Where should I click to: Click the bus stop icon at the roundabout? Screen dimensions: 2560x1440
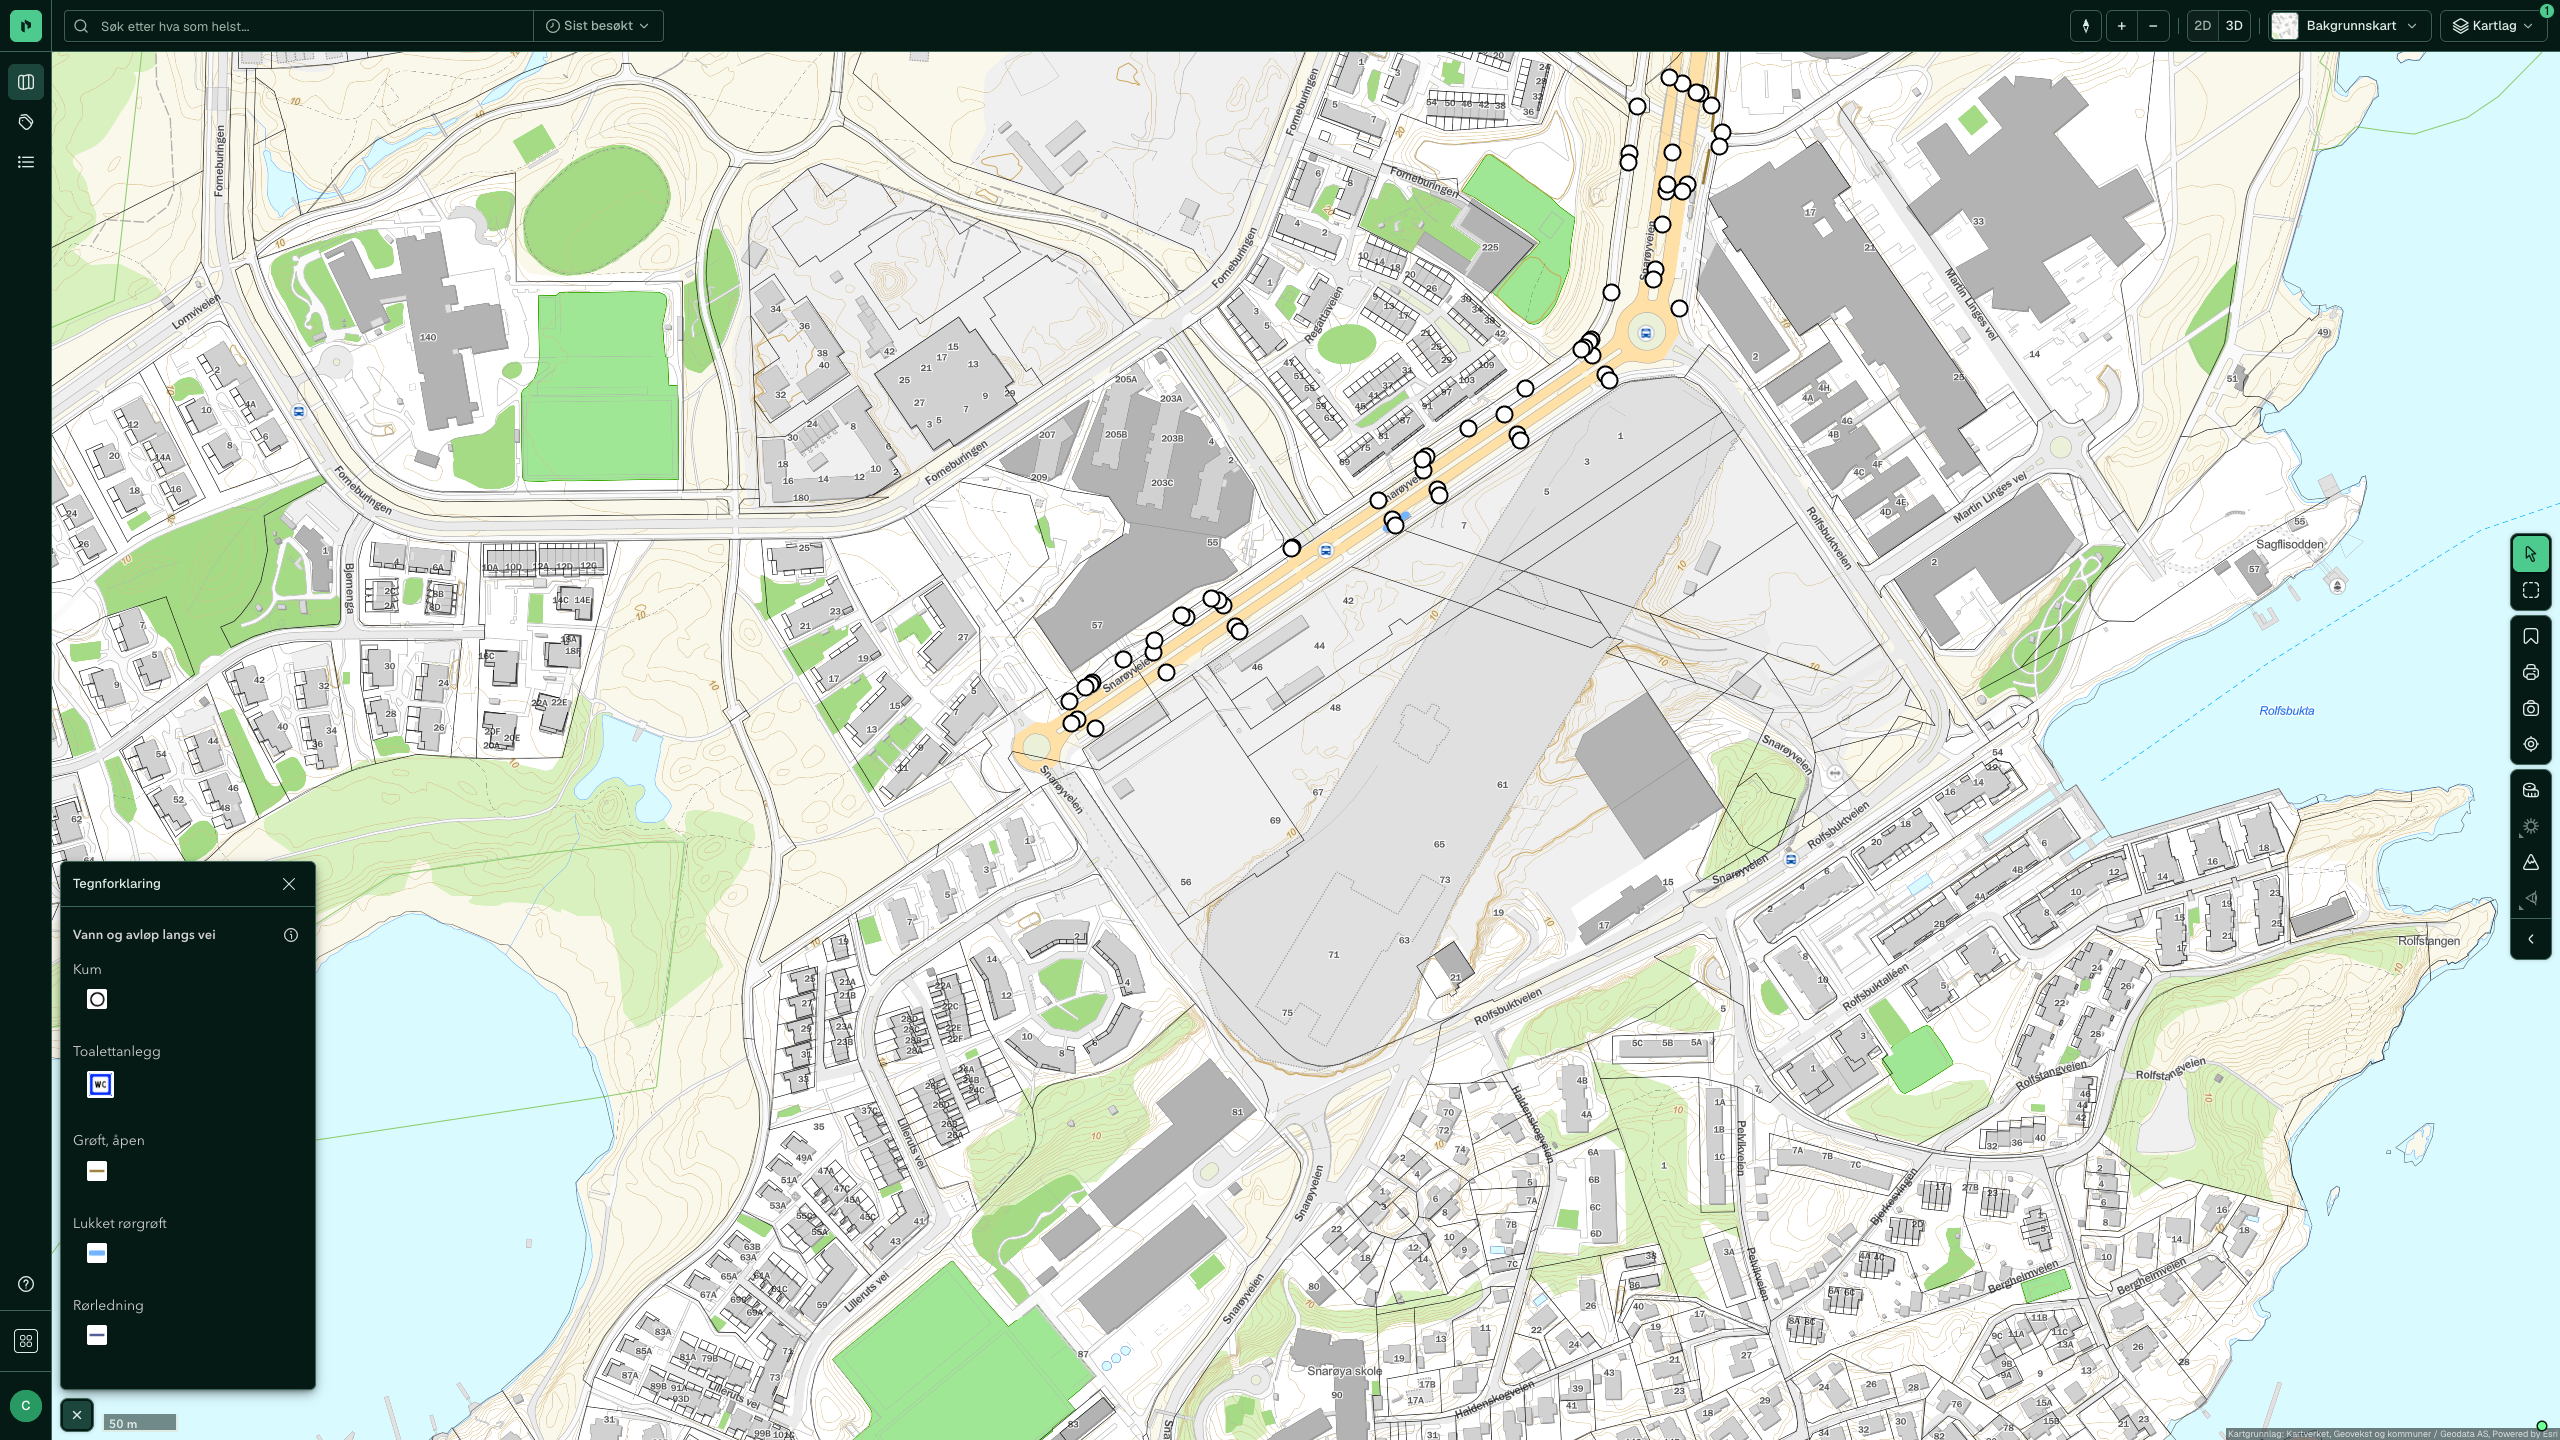(1646, 333)
